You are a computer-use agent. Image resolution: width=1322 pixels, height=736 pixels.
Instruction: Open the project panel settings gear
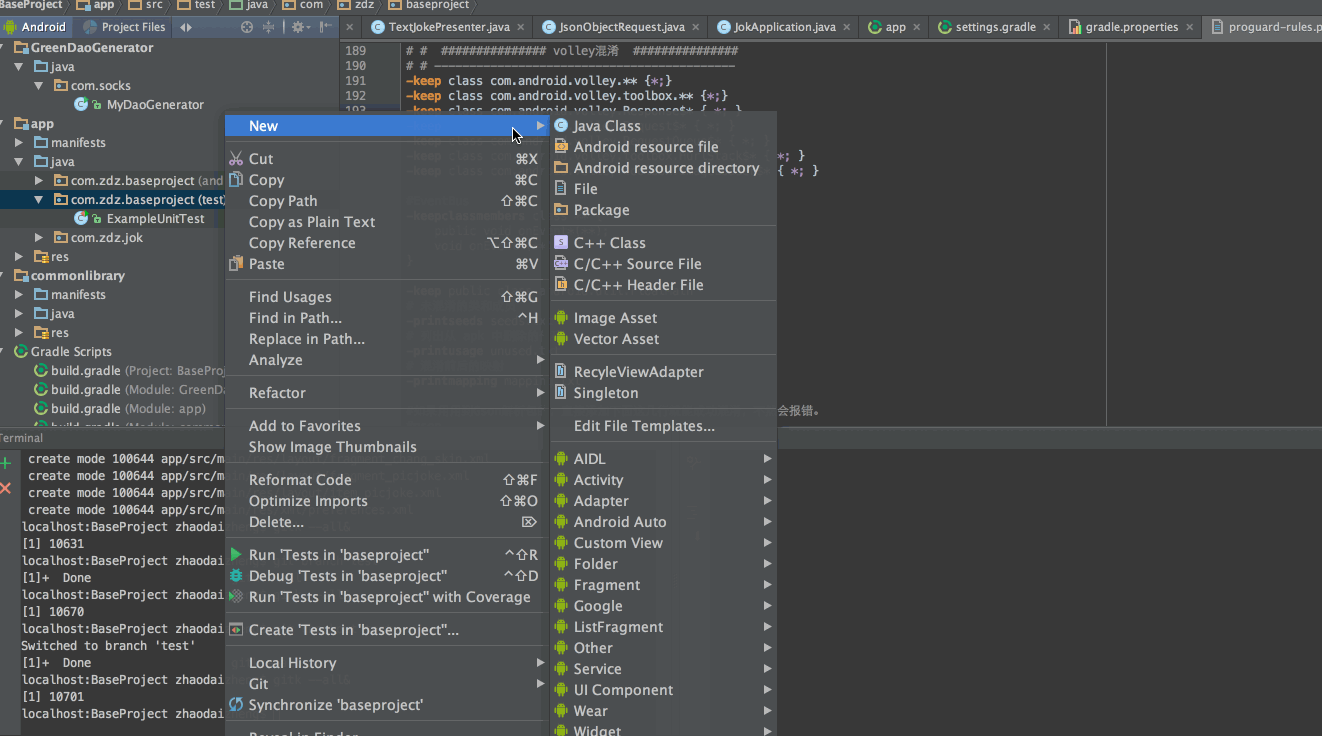[x=298, y=27]
